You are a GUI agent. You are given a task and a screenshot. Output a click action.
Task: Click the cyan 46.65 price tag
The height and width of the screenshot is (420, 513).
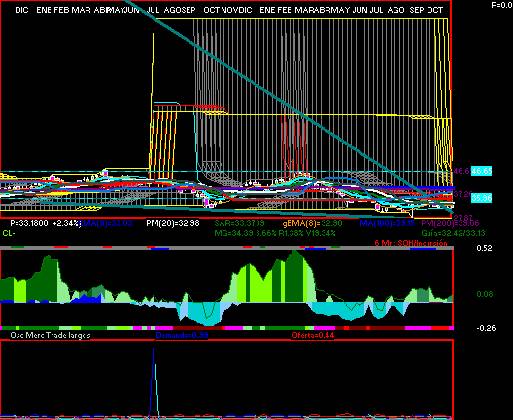coord(481,171)
